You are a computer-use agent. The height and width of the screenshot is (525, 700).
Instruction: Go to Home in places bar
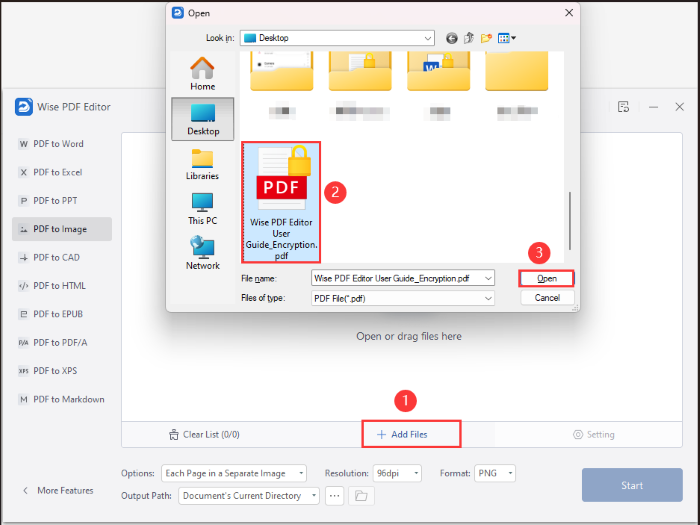[x=203, y=74]
